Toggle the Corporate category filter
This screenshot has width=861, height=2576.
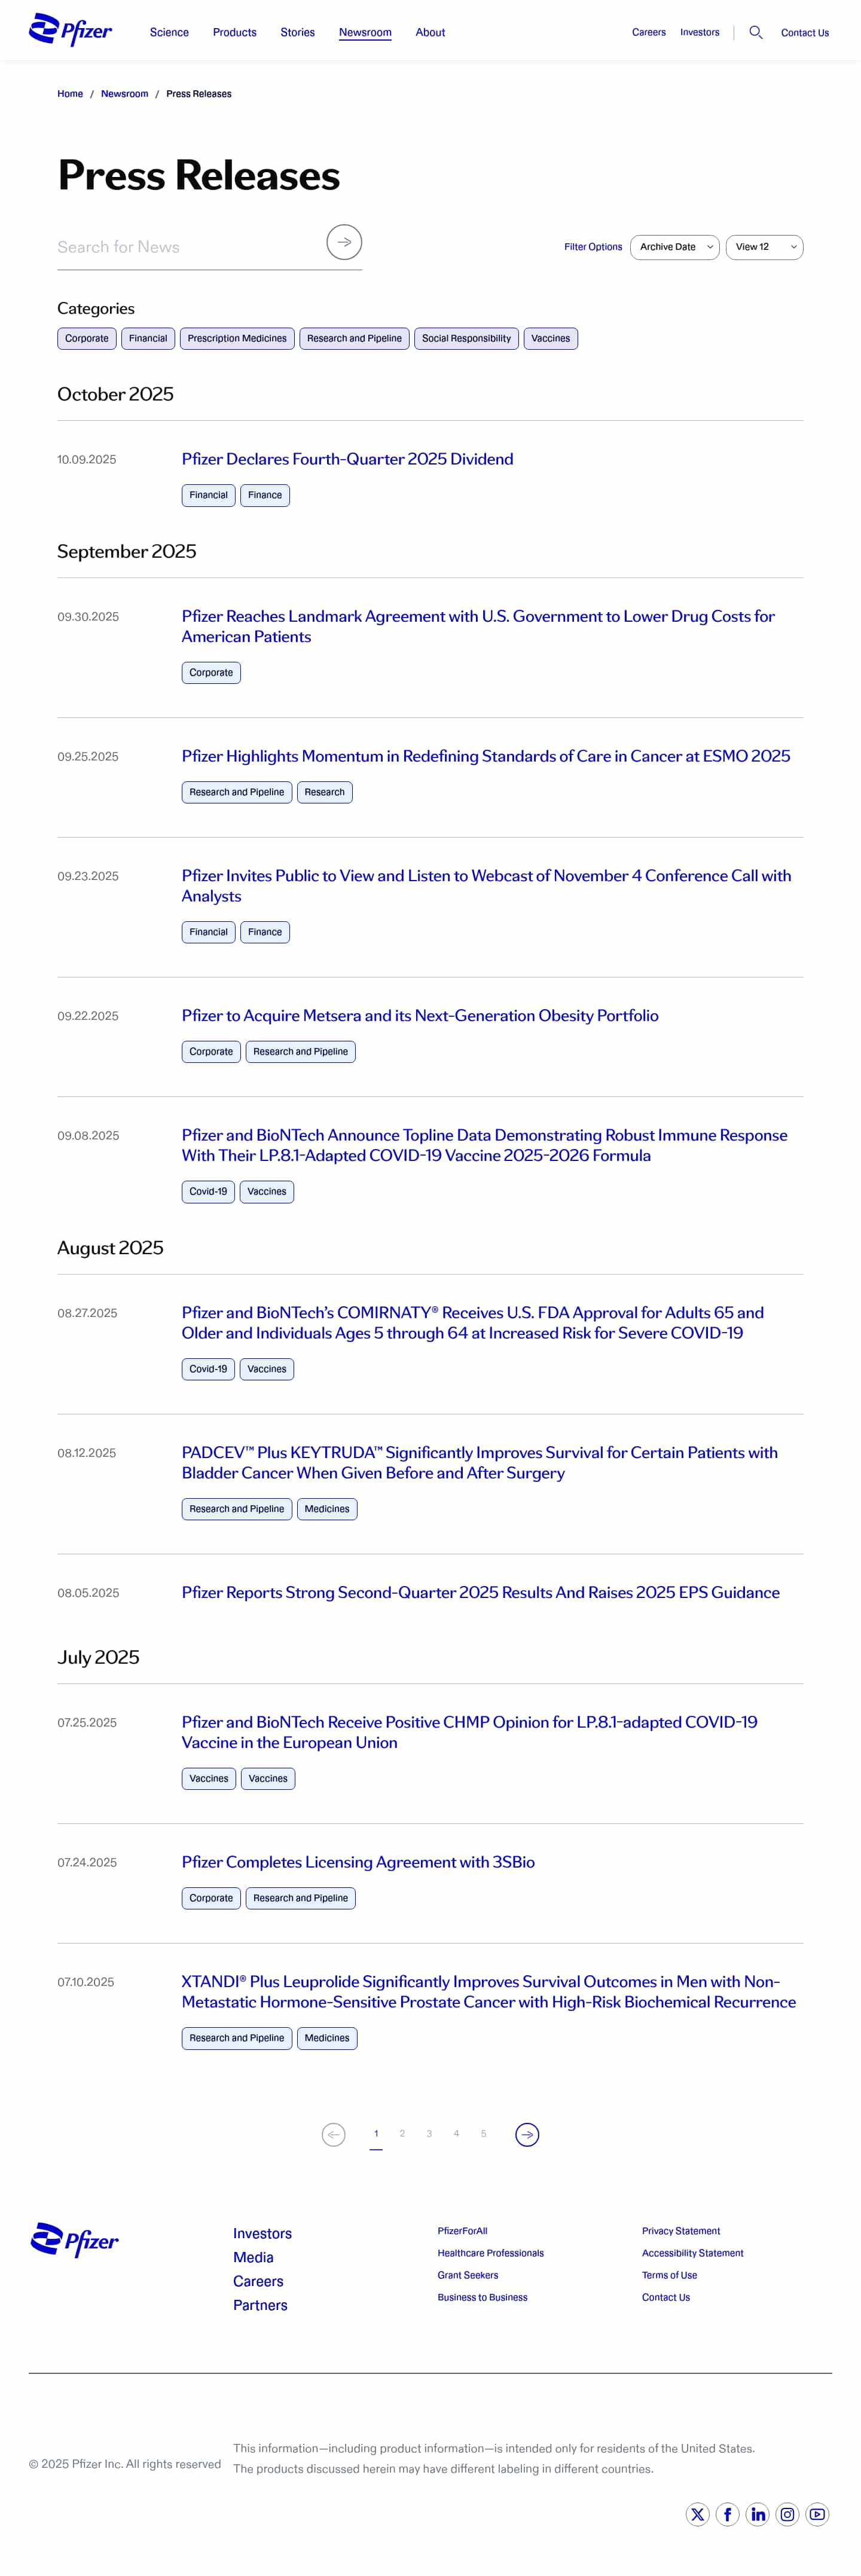[x=87, y=339]
